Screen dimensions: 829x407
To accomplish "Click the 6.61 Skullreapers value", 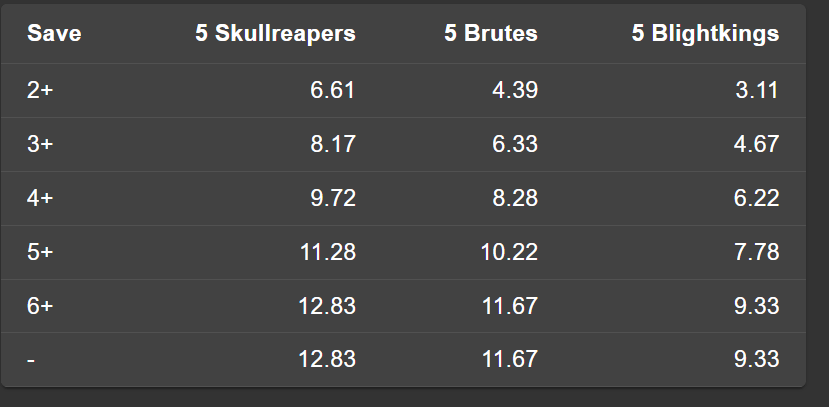I will click(333, 91).
